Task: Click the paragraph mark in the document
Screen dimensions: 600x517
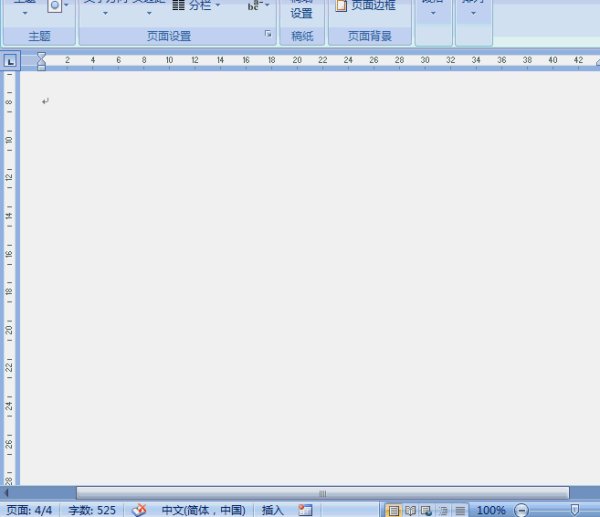Action: click(x=45, y=101)
